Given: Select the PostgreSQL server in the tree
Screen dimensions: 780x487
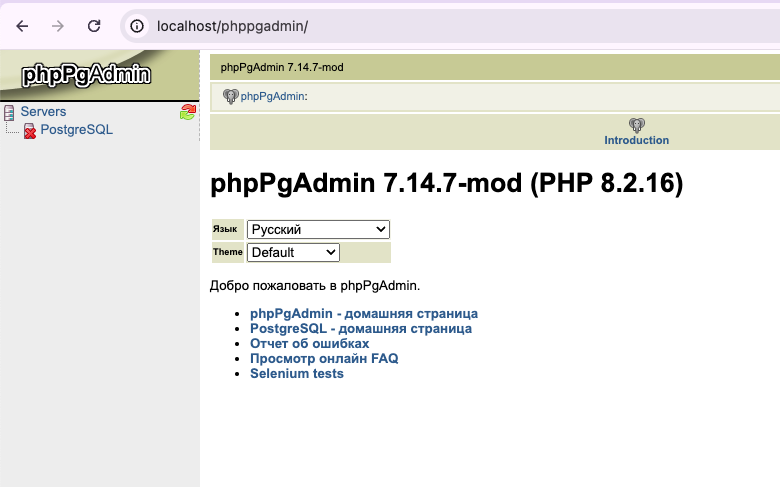Looking at the screenshot, I should (77, 129).
